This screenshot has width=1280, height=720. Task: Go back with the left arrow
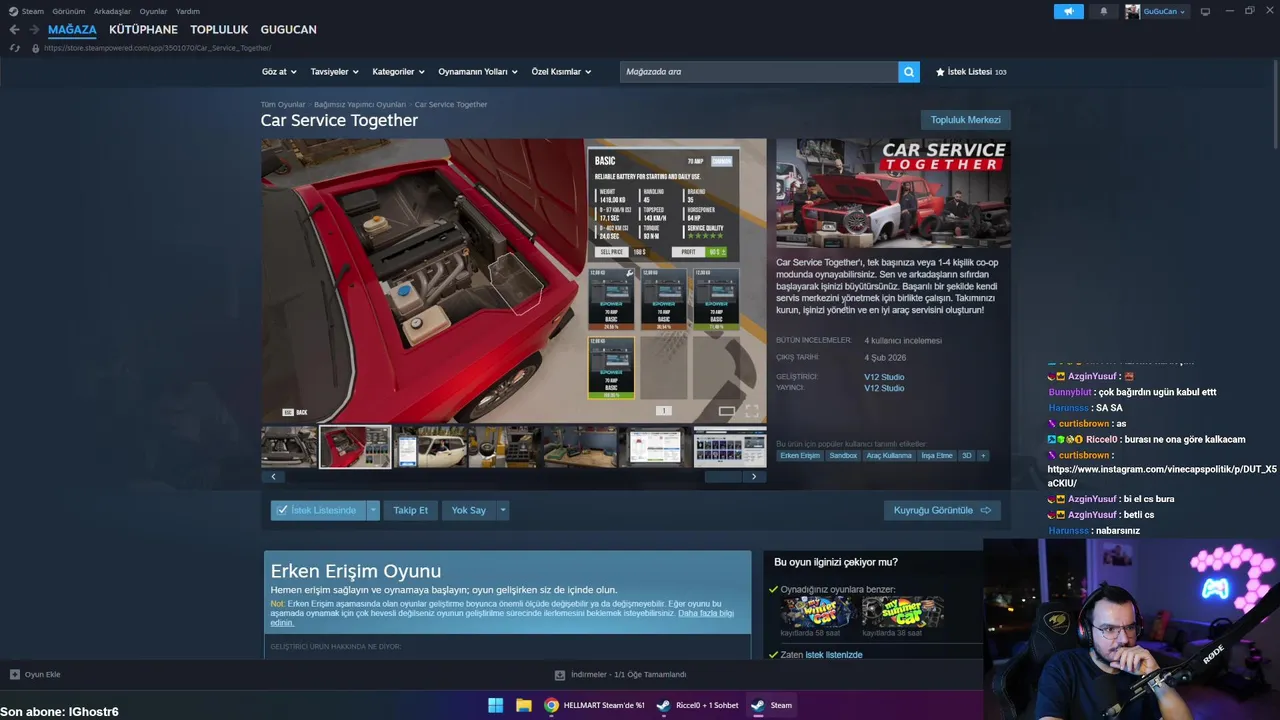tap(14, 30)
